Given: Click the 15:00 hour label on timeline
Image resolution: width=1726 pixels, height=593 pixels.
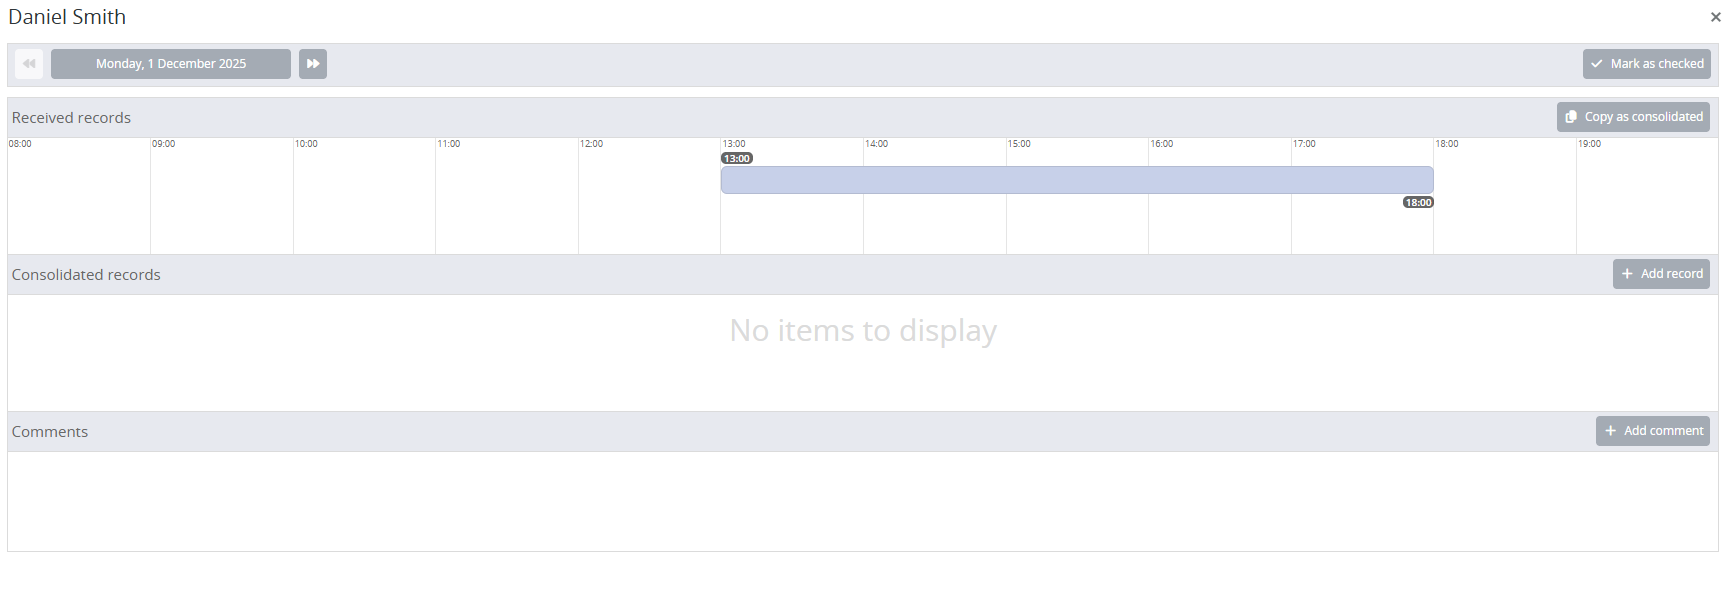Looking at the screenshot, I should [x=1019, y=144].
